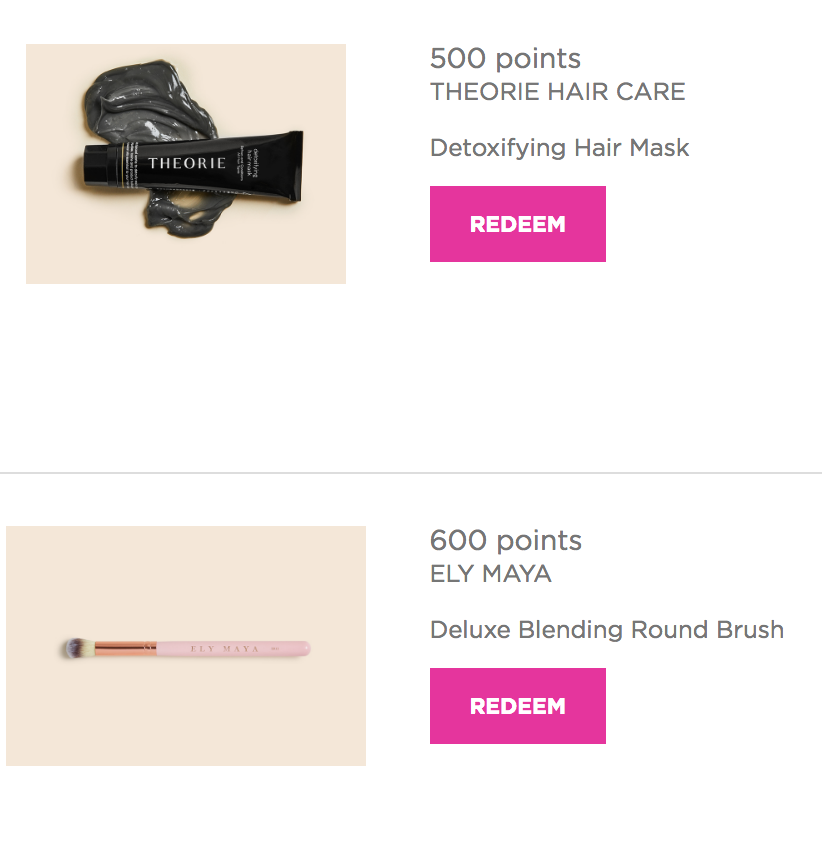Image resolution: width=822 pixels, height=860 pixels.
Task: Click the THEORIE logo on the black tube
Action: [187, 163]
